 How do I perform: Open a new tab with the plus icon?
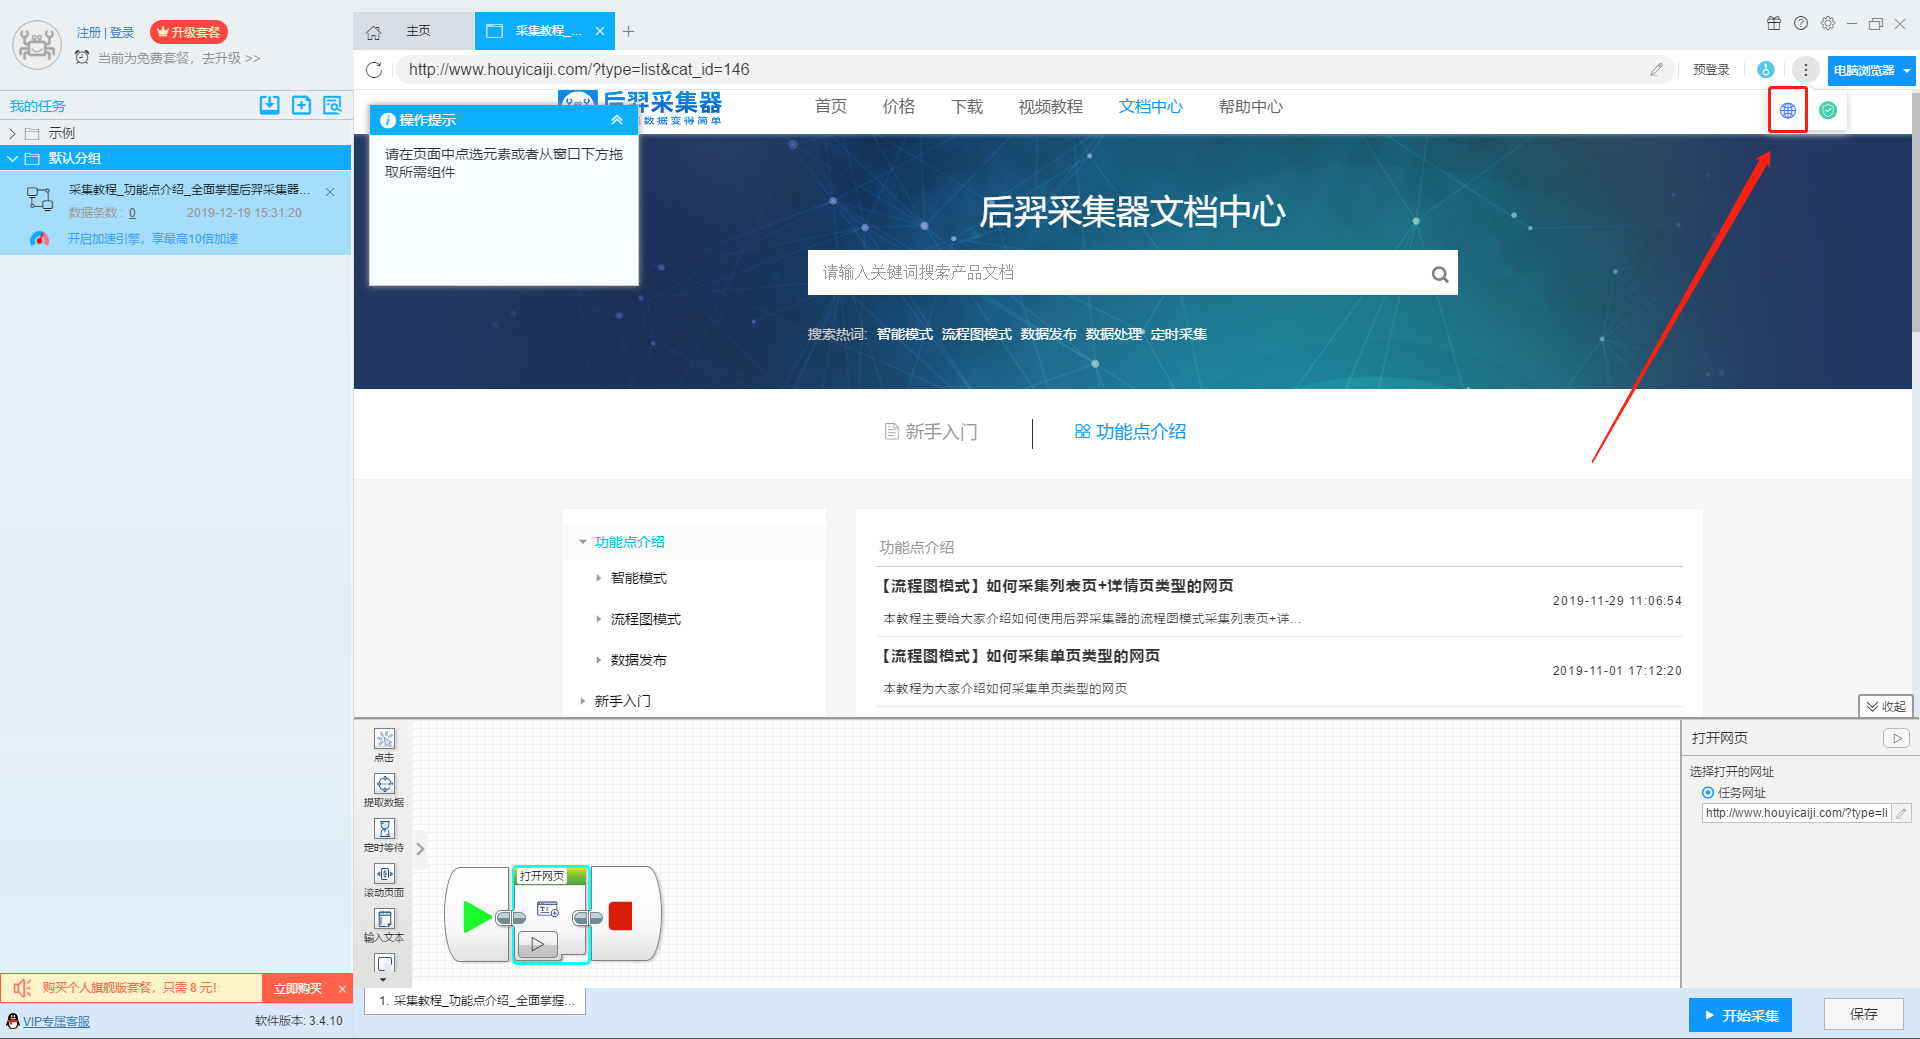click(628, 31)
